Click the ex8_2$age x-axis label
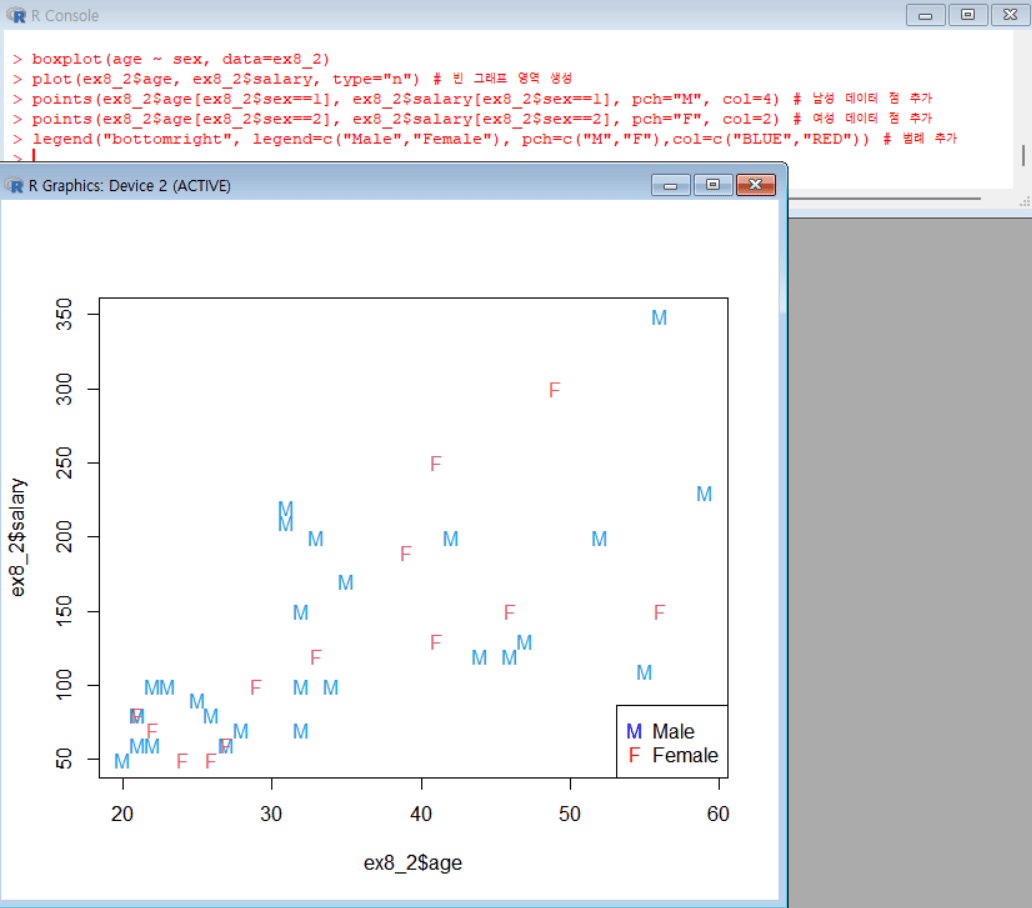This screenshot has width=1032, height=908. pos(412,863)
